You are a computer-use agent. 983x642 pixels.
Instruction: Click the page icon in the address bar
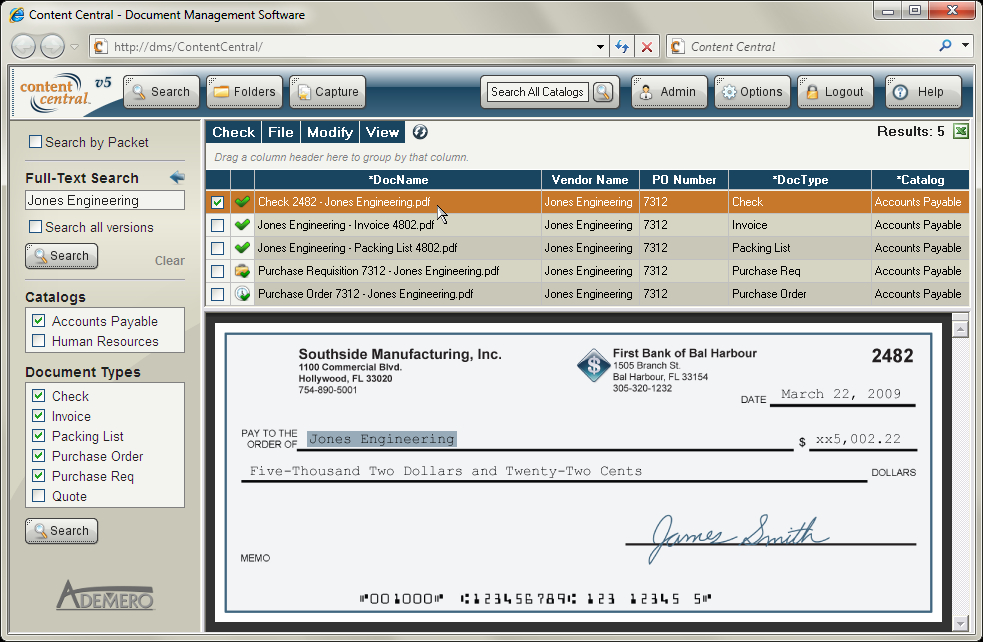(99, 46)
